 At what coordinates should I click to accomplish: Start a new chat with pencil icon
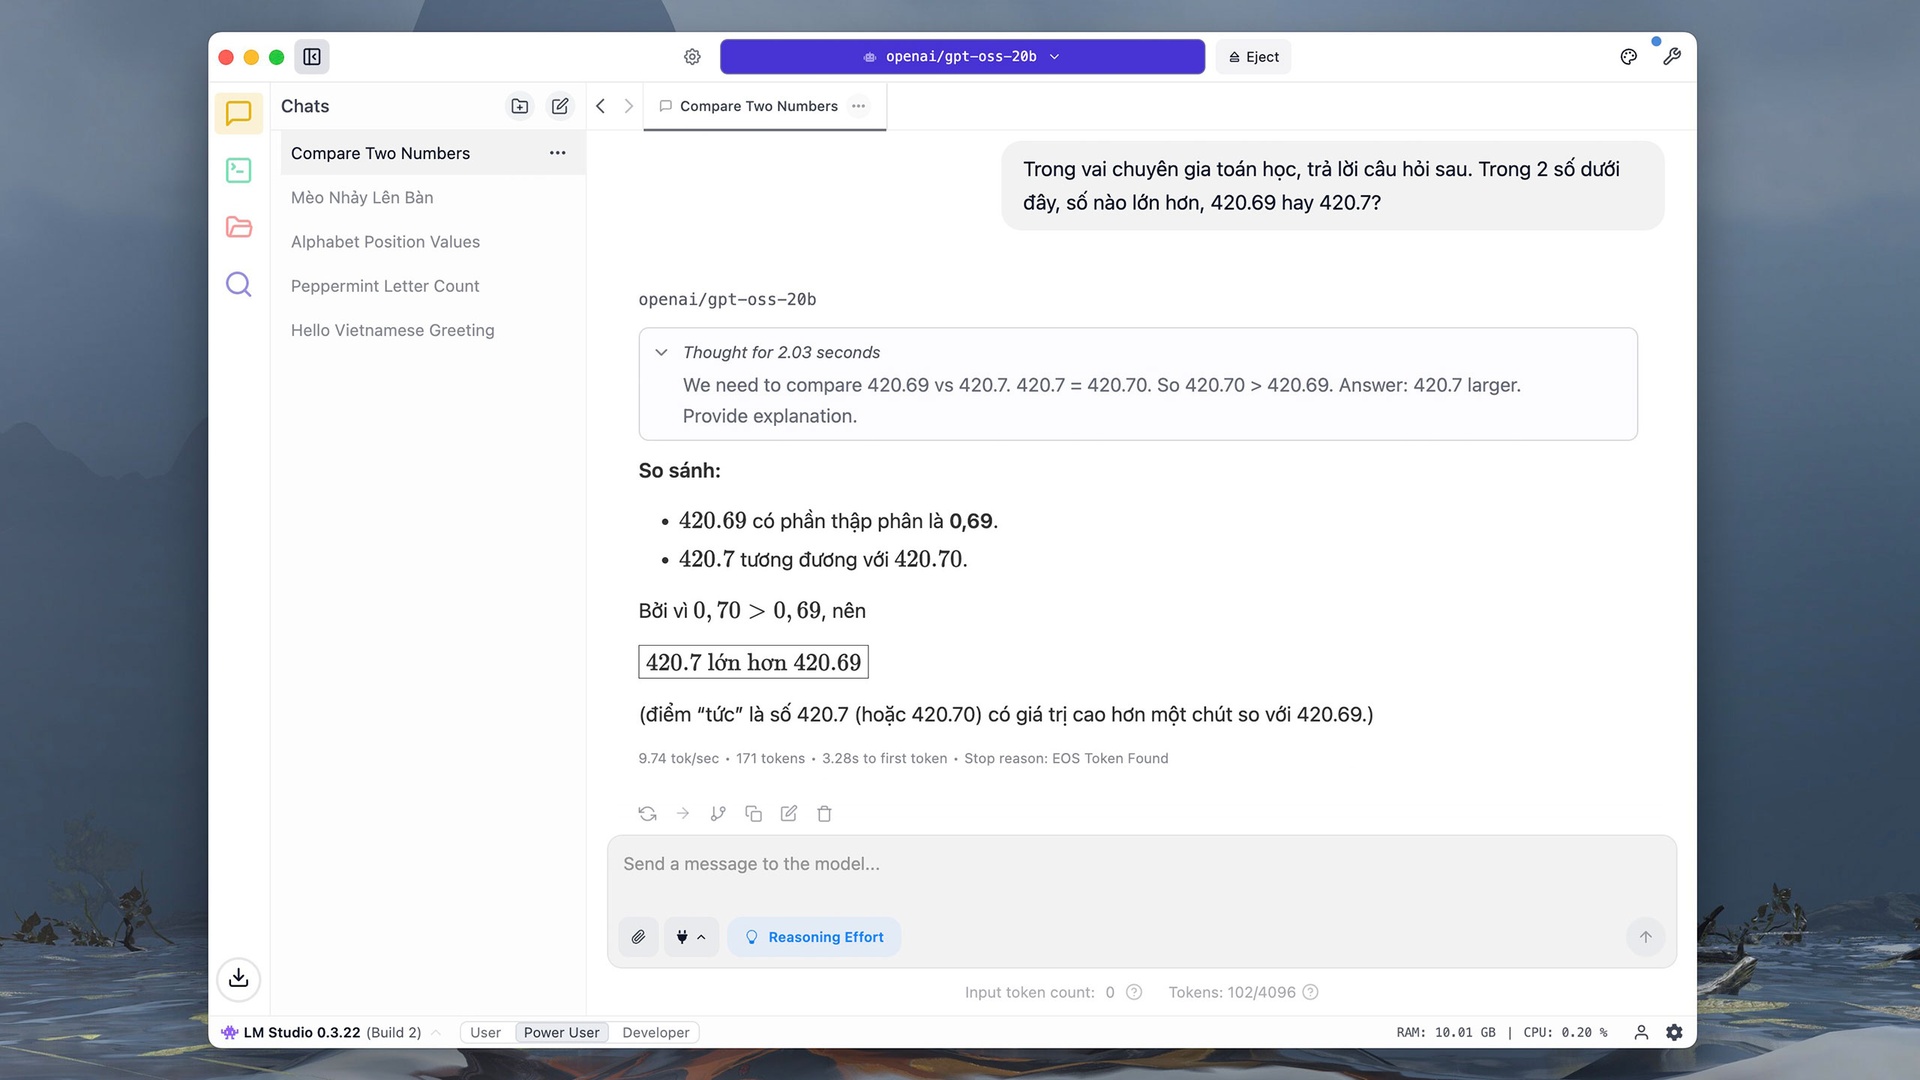pyautogui.click(x=560, y=106)
